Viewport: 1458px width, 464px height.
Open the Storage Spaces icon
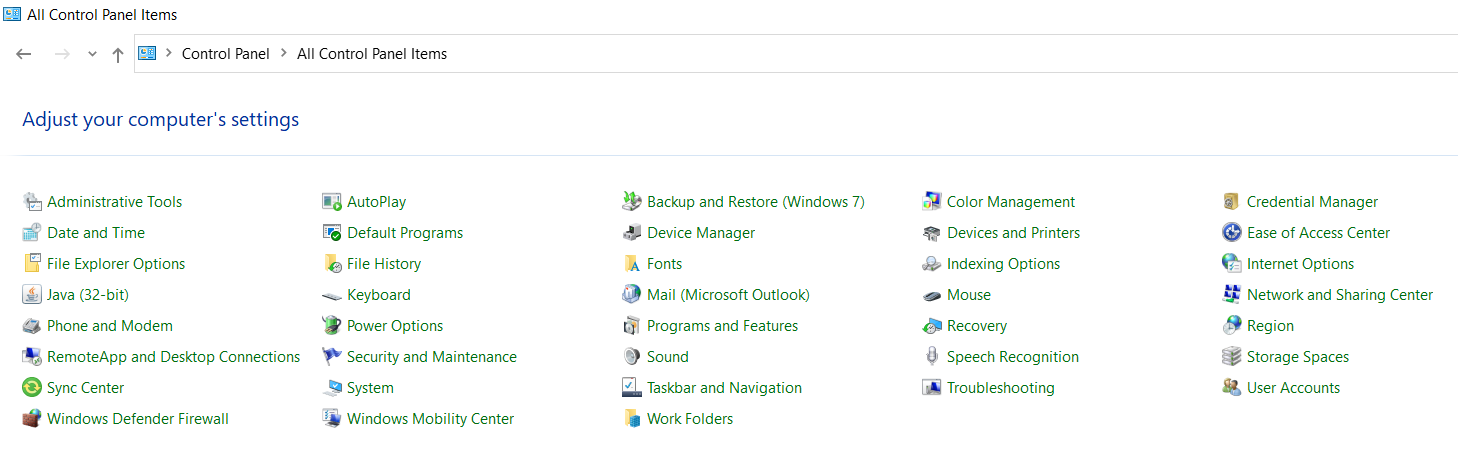[x=1231, y=357]
